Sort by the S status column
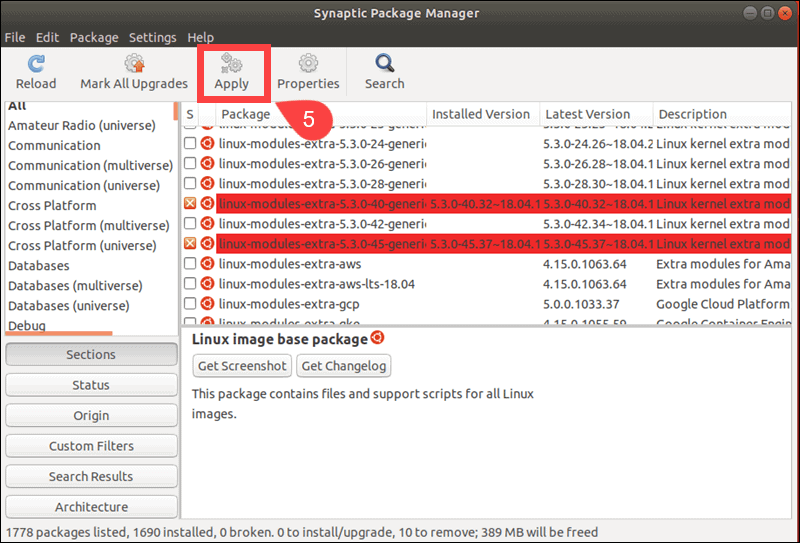 click(190, 114)
